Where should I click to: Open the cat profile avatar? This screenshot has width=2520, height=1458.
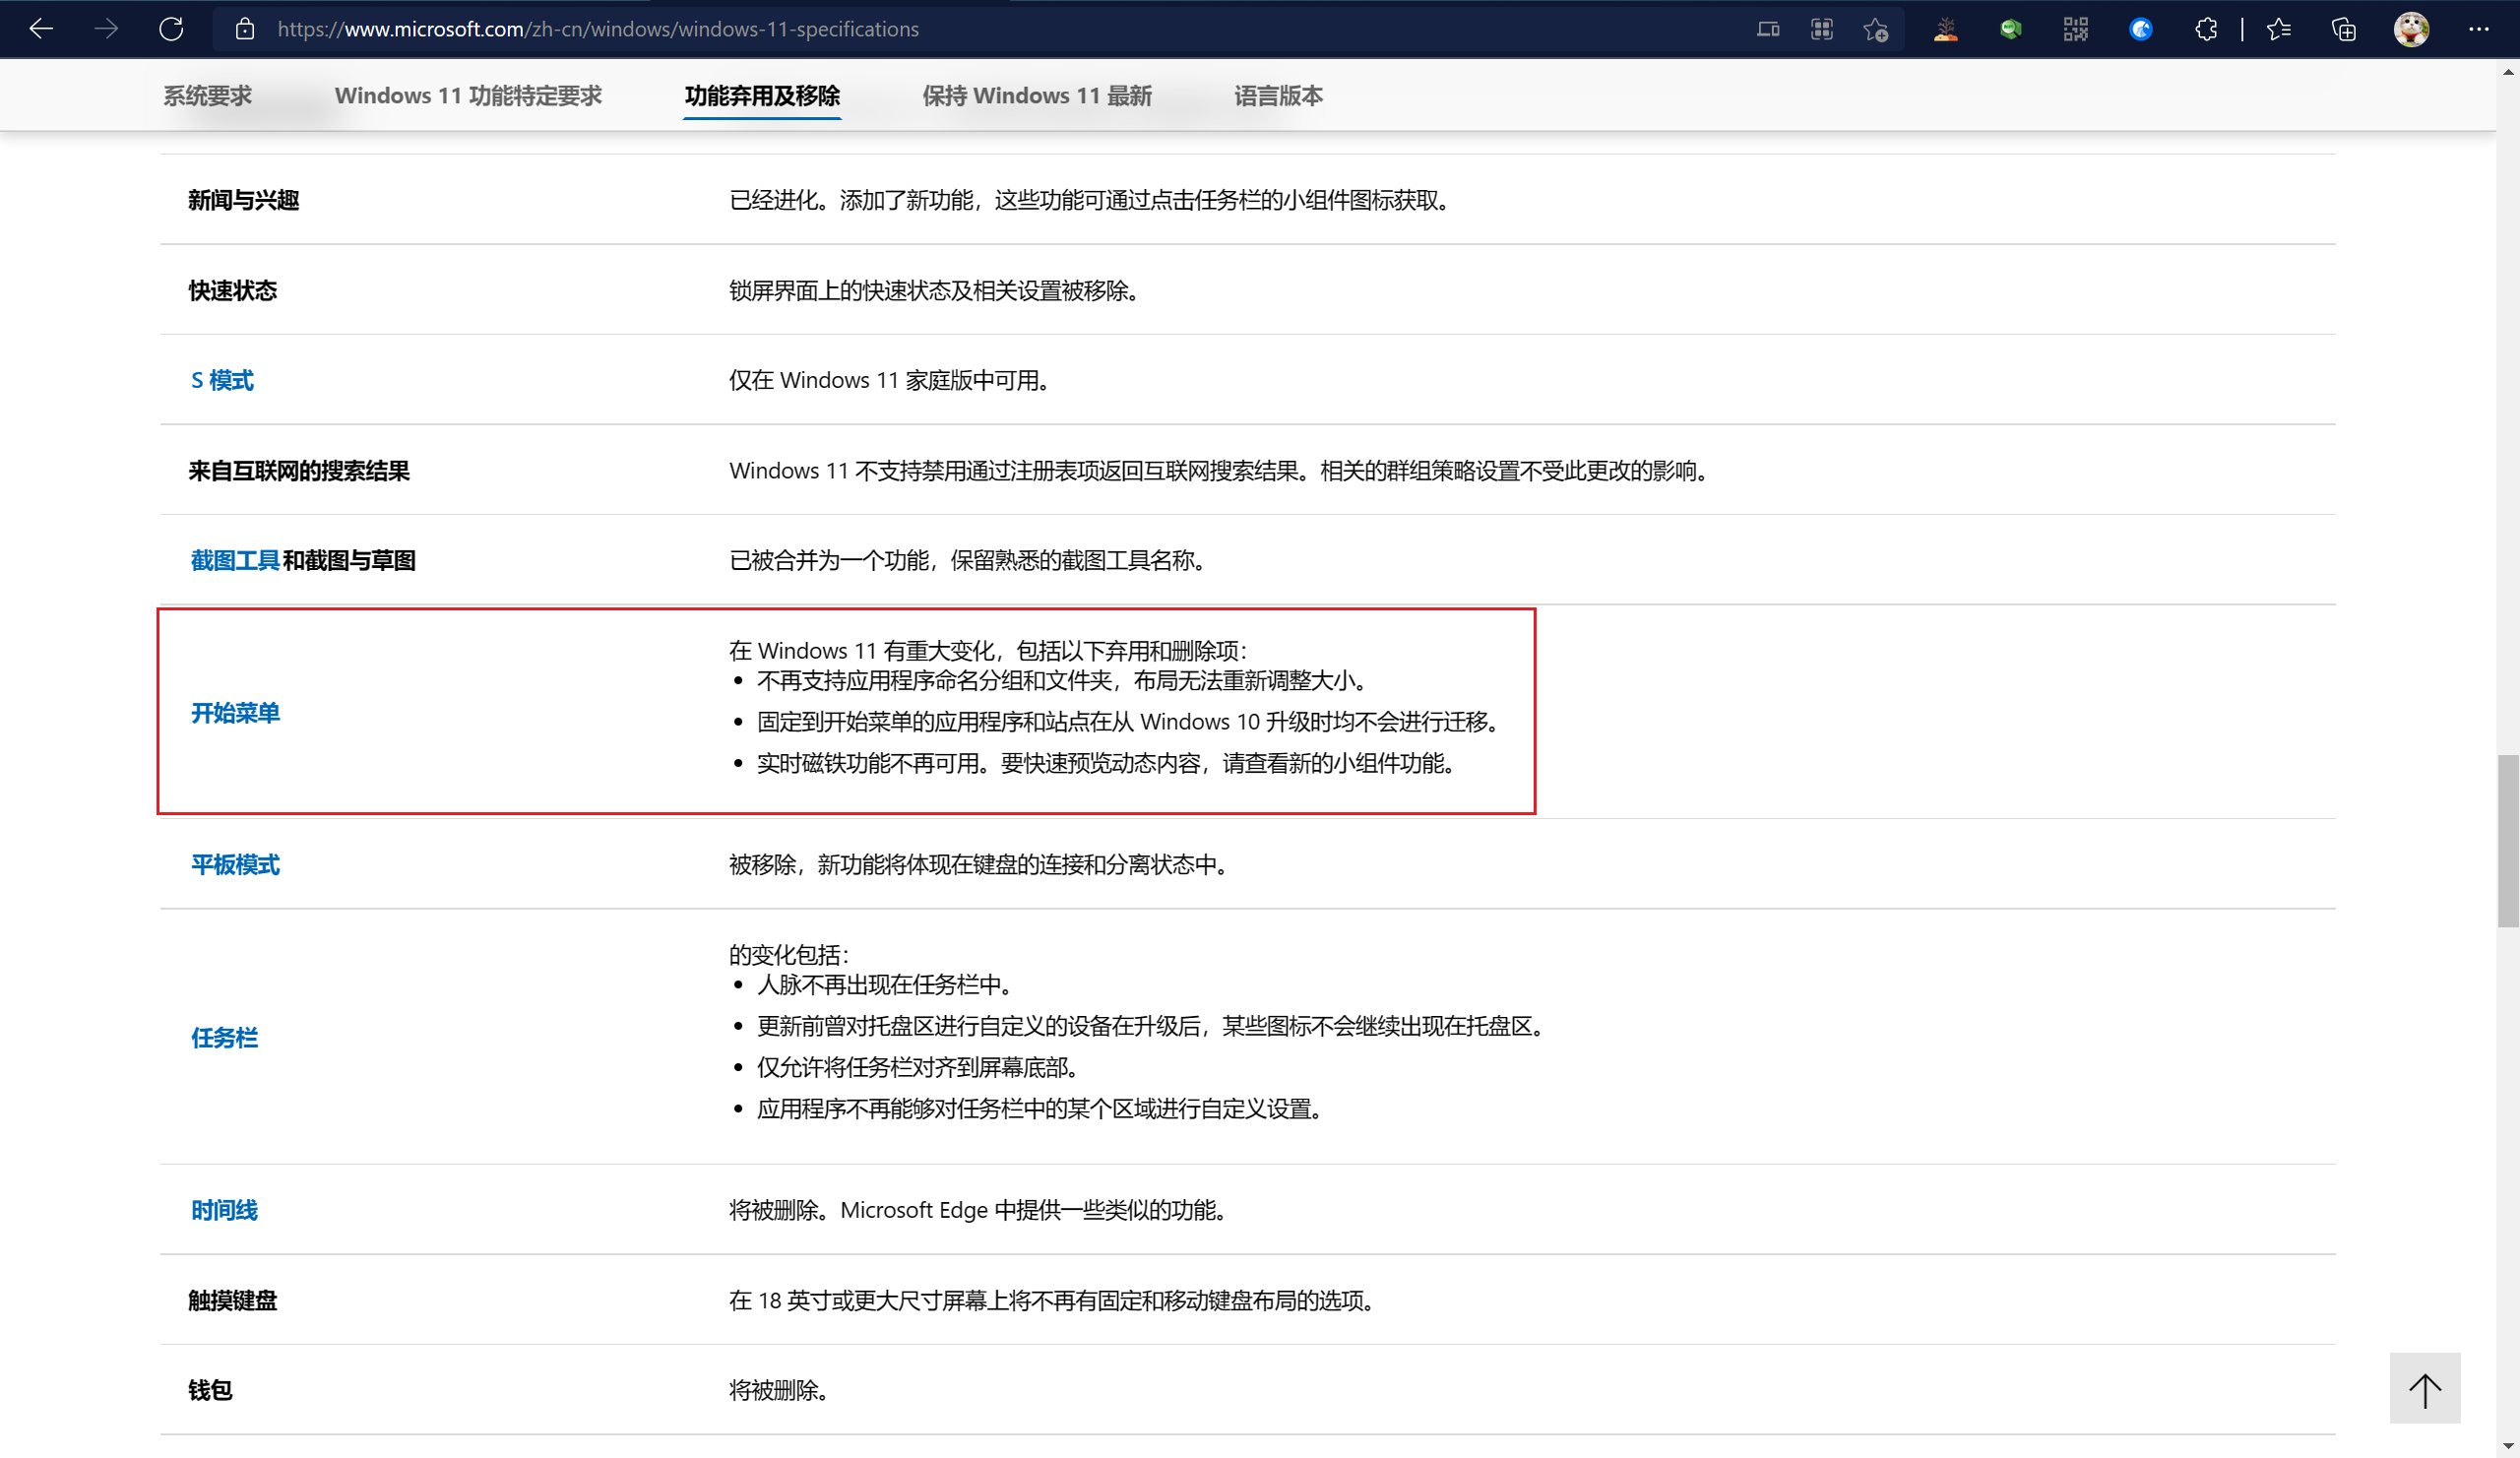coord(2411,29)
